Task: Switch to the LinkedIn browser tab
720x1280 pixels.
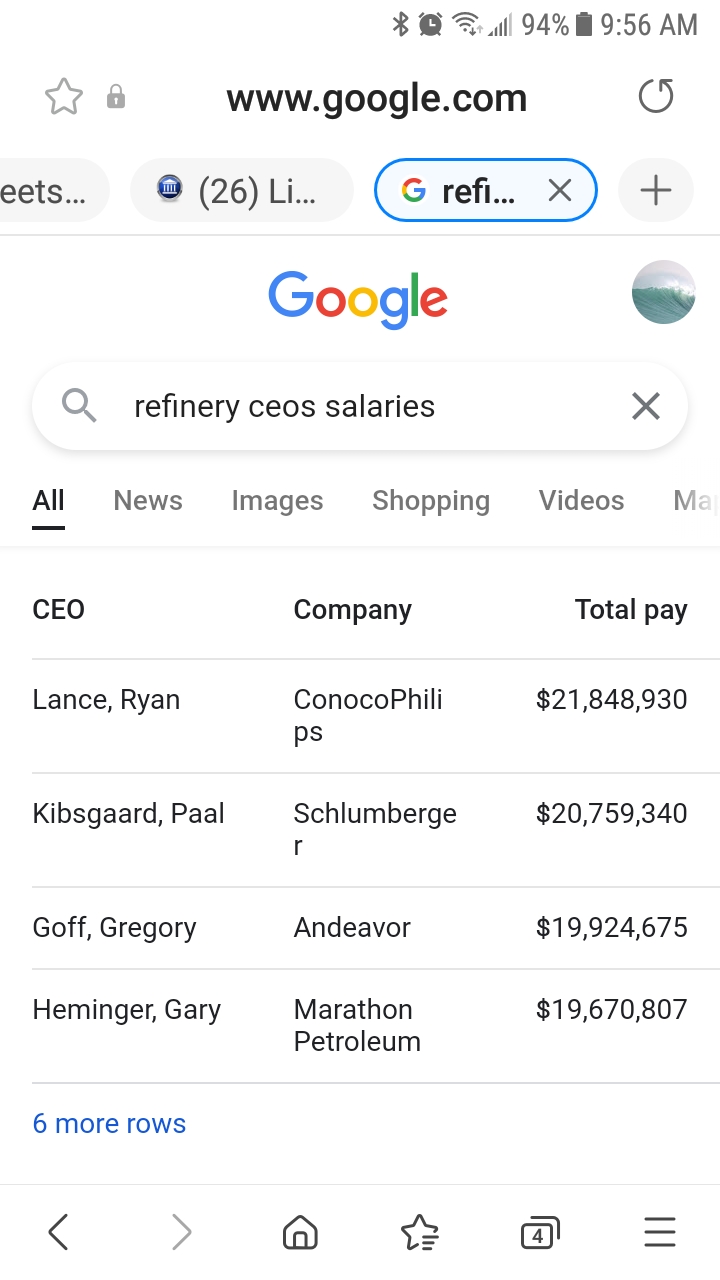Action: 242,190
